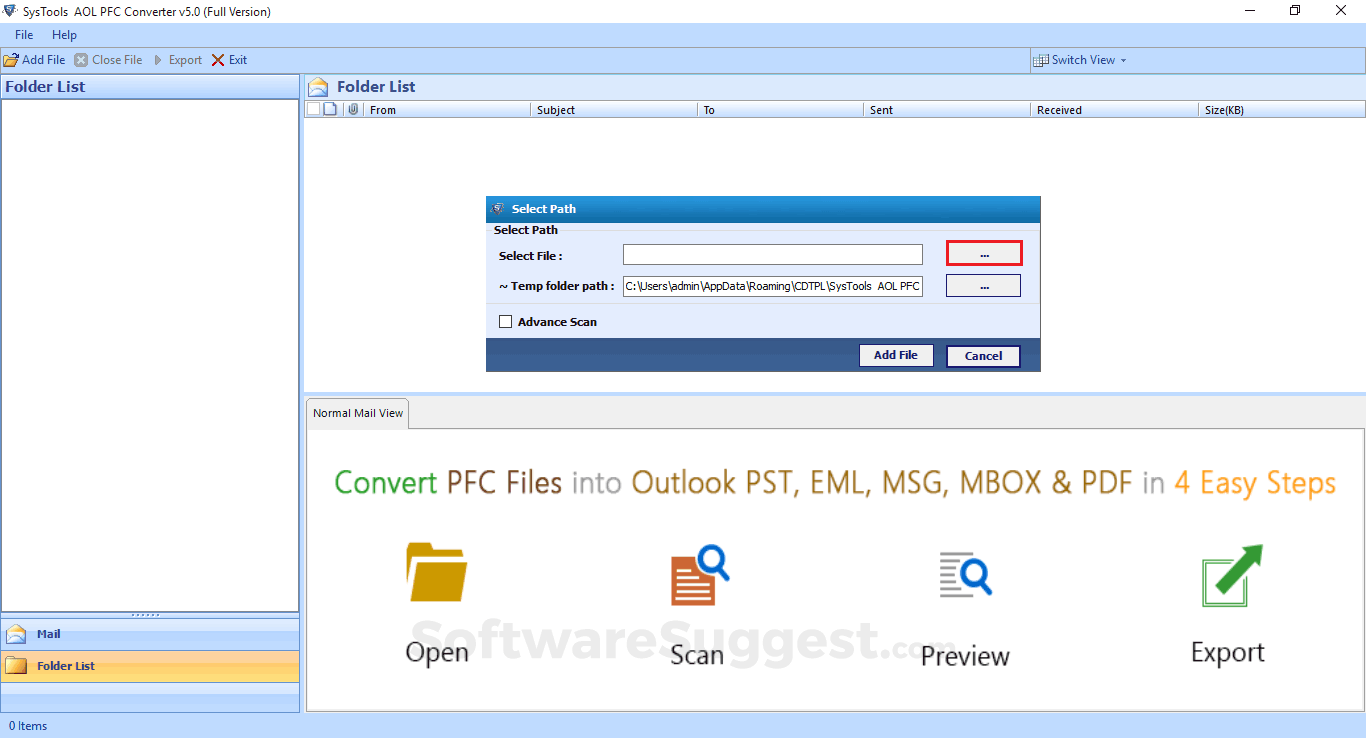Click the "0 Items" status bar text
The width and height of the screenshot is (1366, 738).
click(x=28, y=726)
